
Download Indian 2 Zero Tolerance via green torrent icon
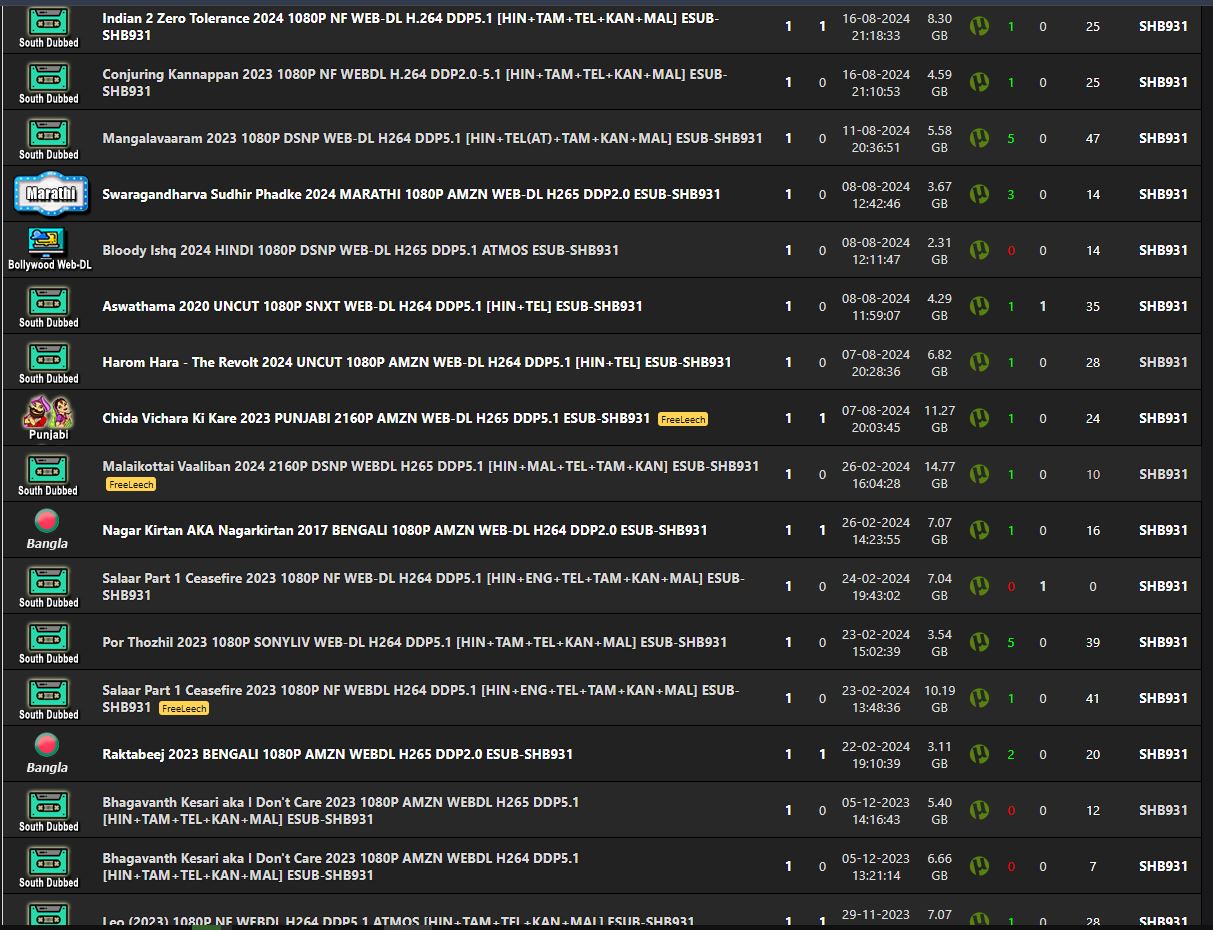pos(979,26)
